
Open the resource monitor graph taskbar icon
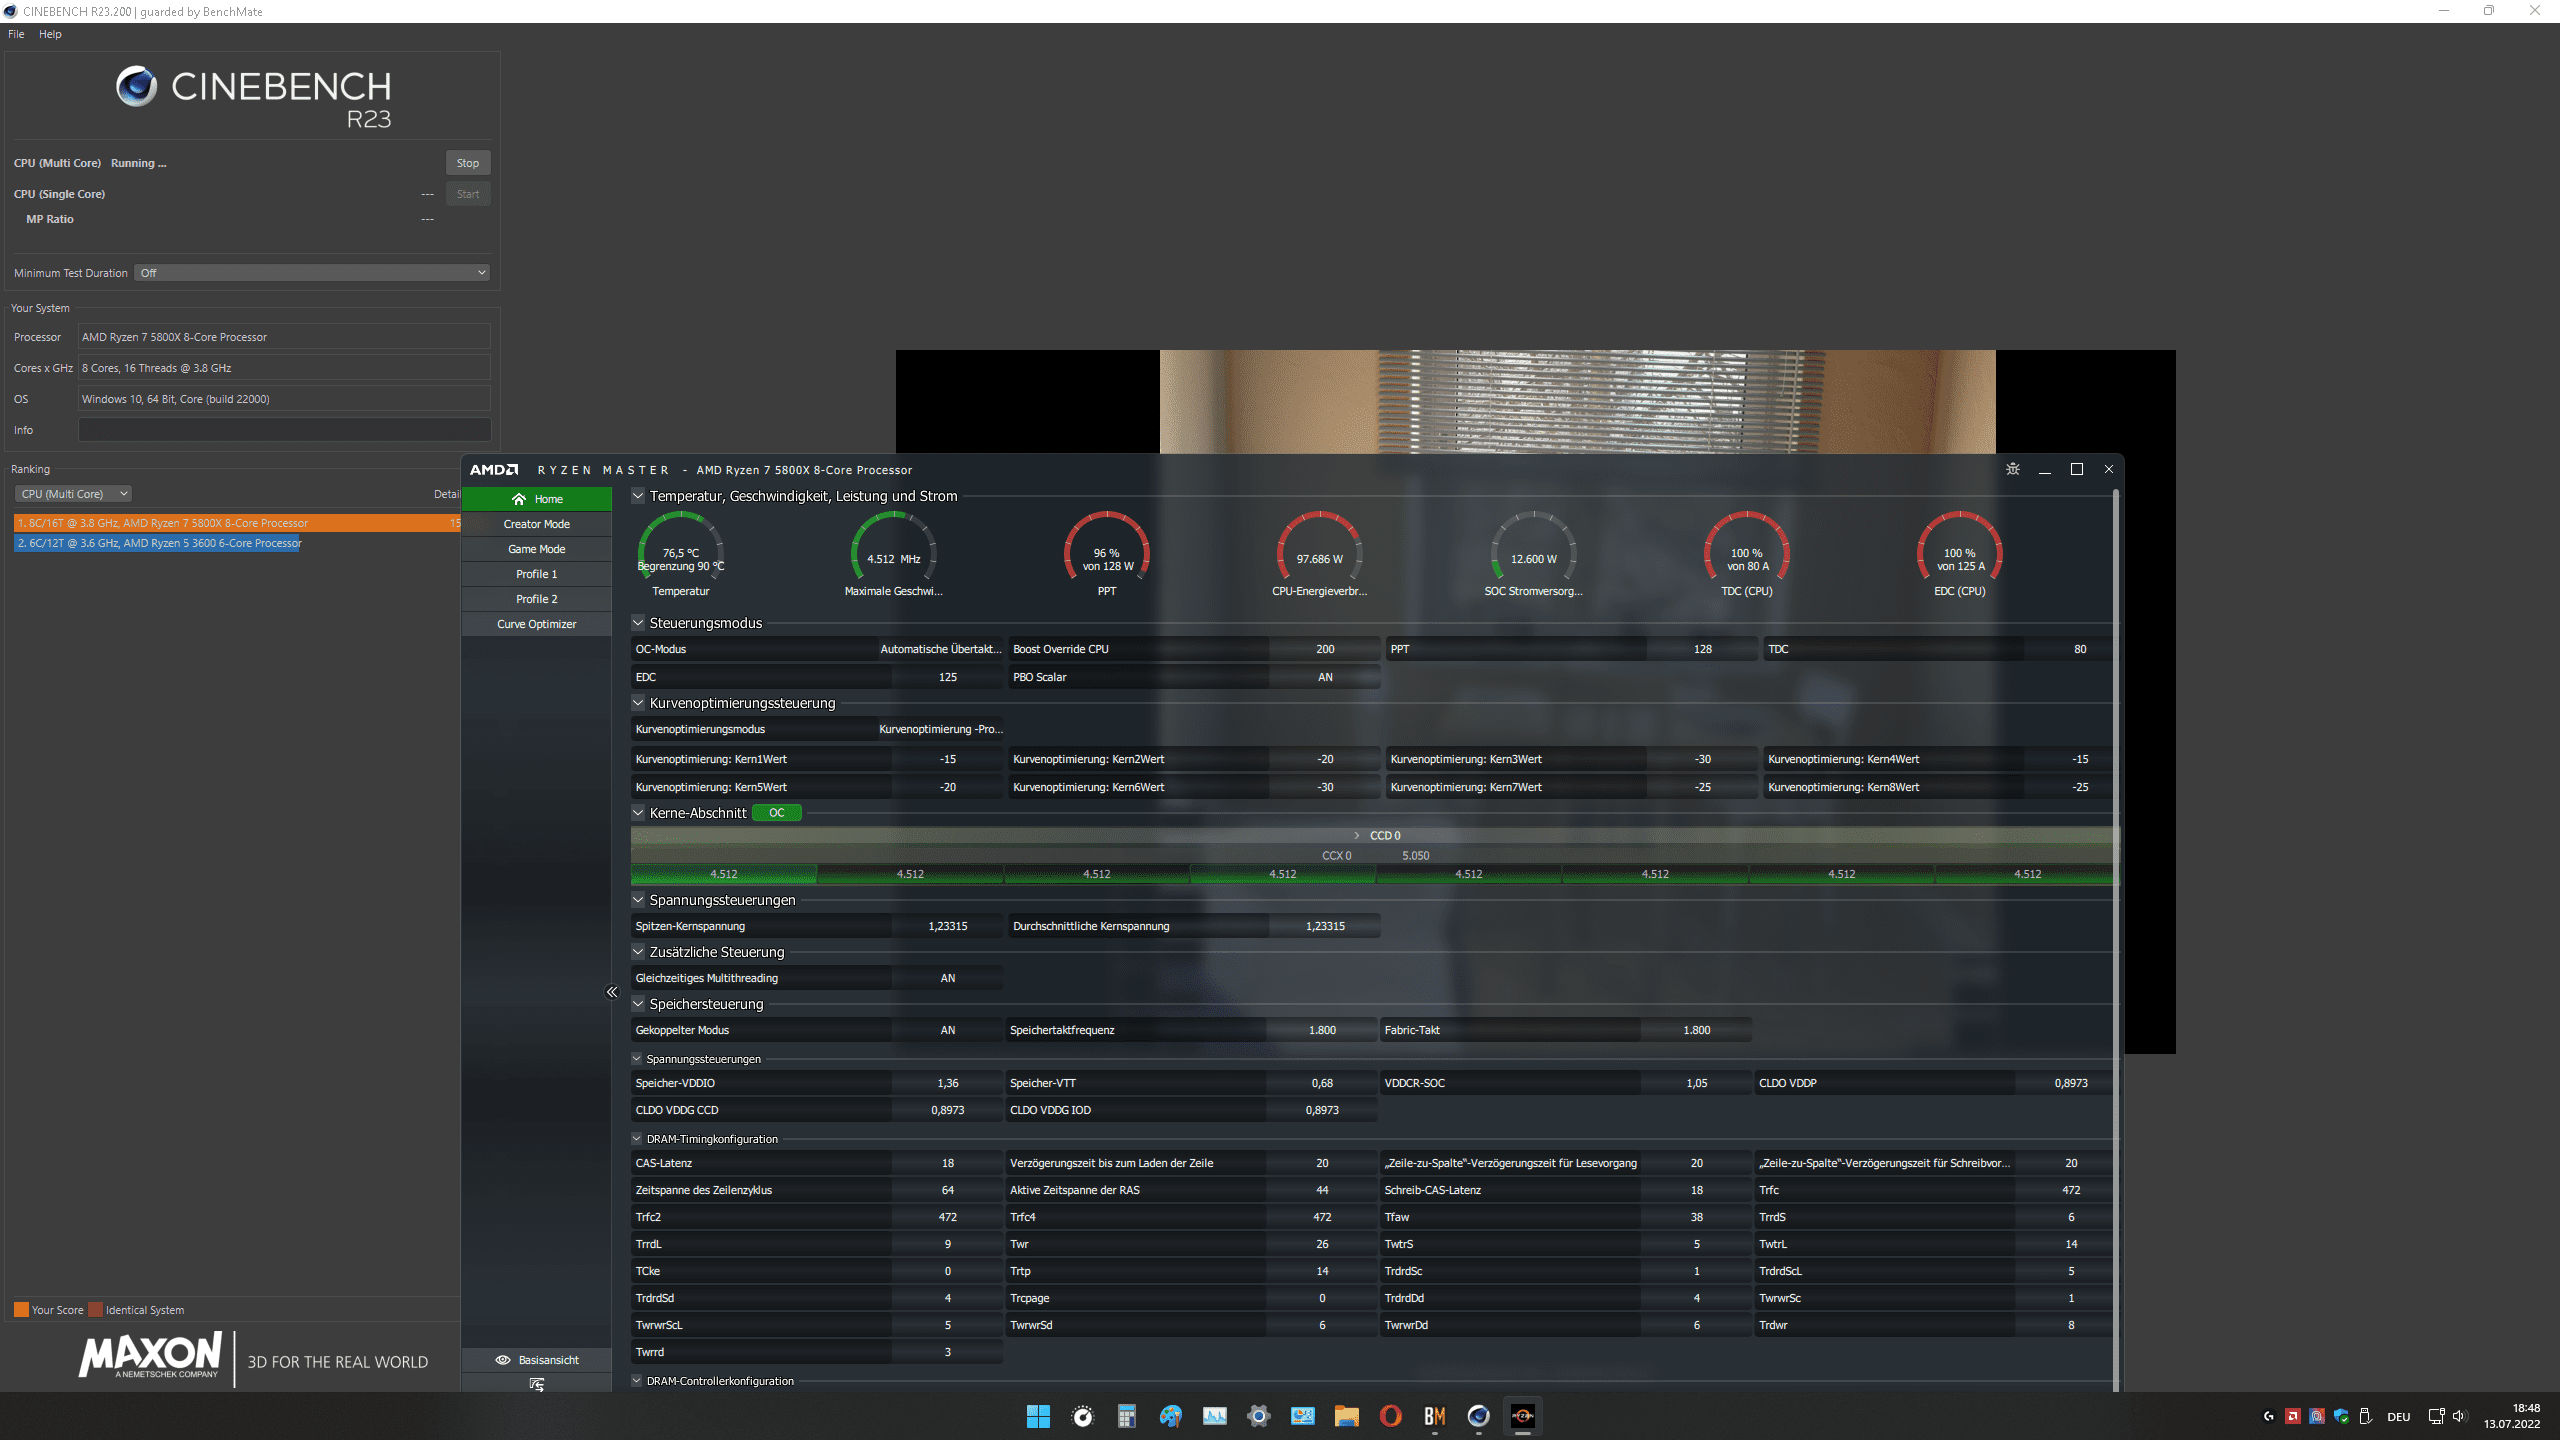pyautogui.click(x=1215, y=1416)
